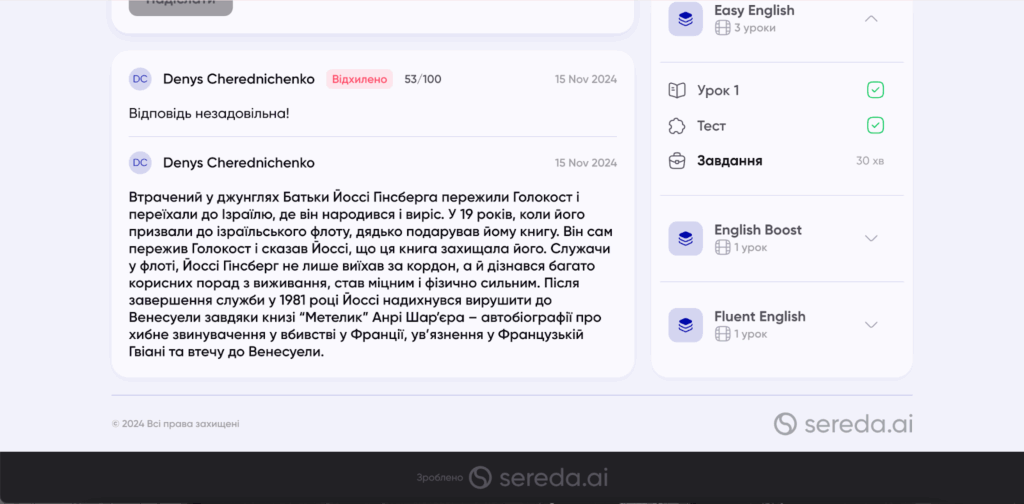Click the briefcase icon beside Завдання
Viewport: 1024px width, 504px height.
[x=677, y=161]
